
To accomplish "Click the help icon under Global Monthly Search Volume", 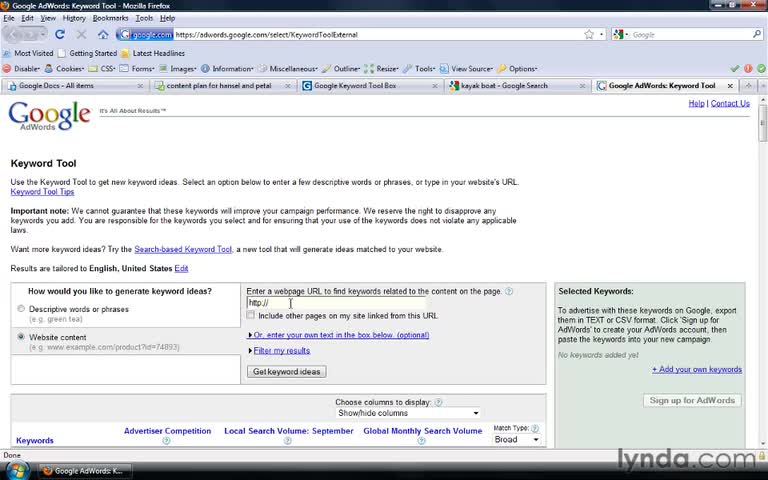I will [421, 441].
